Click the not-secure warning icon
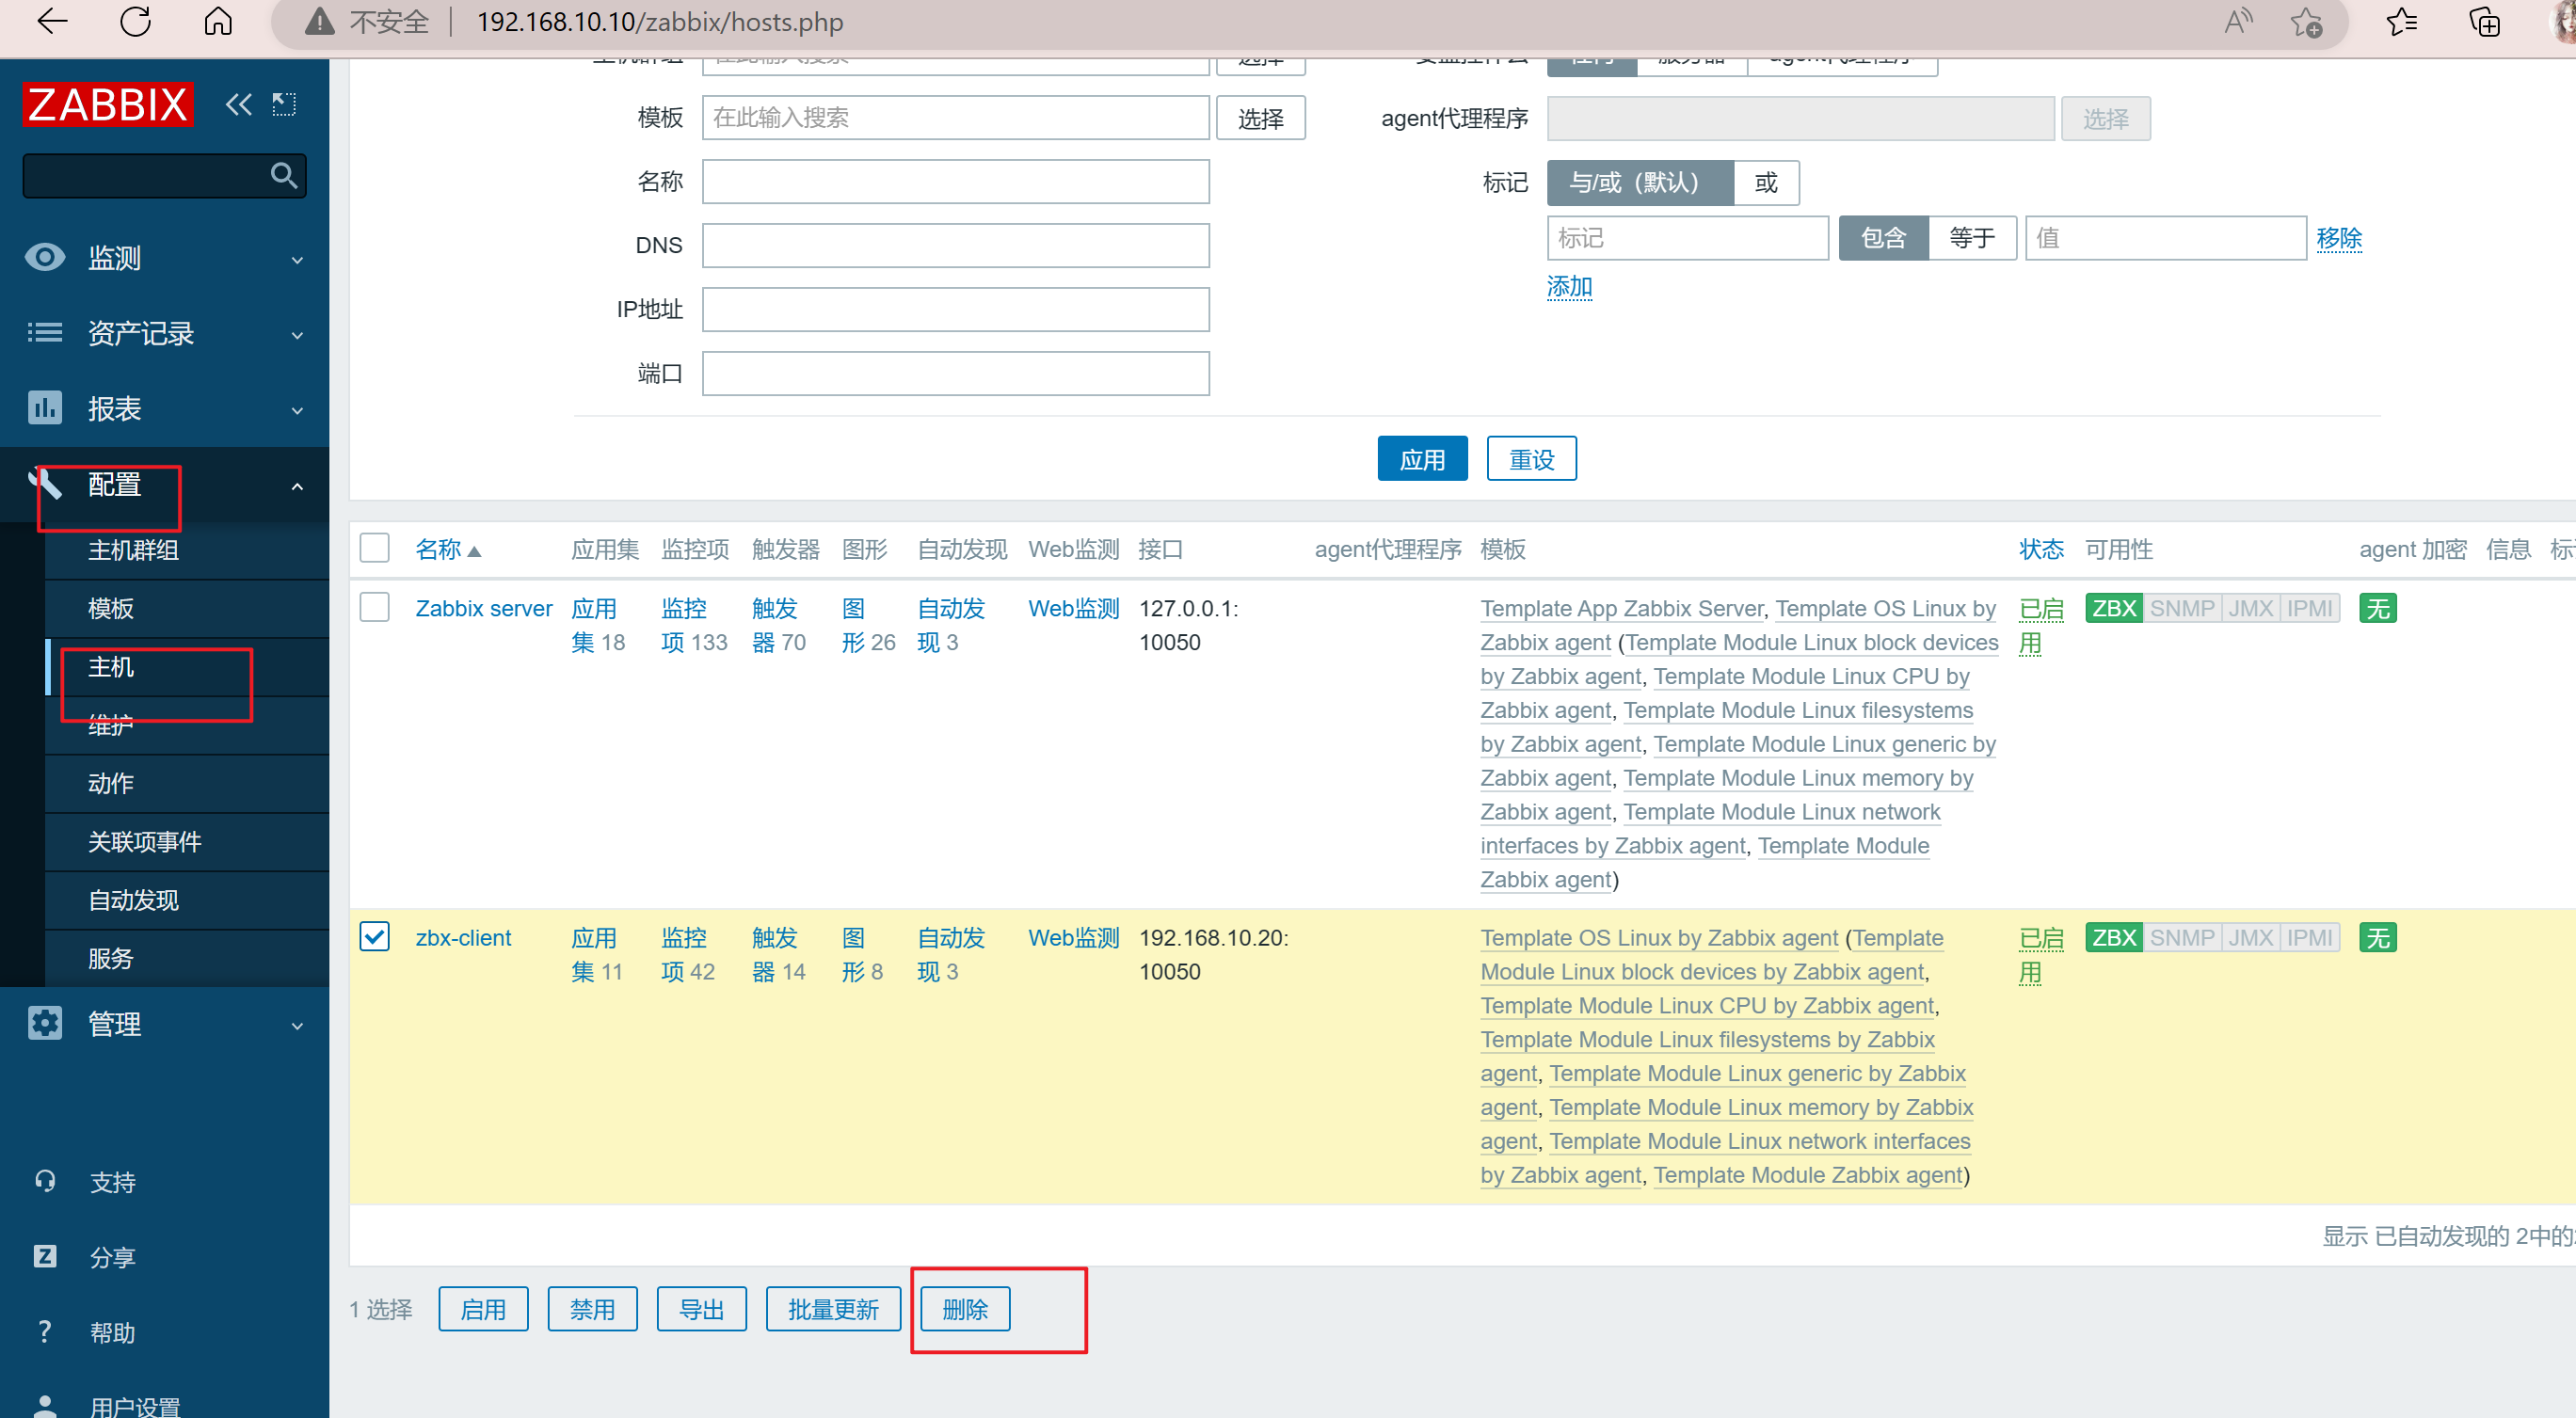 coord(319,21)
